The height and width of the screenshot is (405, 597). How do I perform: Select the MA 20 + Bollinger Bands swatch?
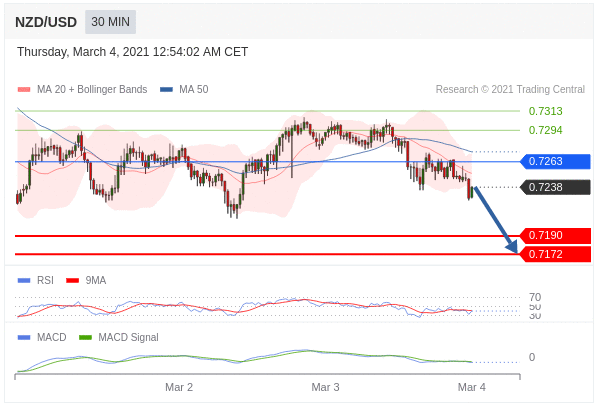pyautogui.click(x=24, y=89)
